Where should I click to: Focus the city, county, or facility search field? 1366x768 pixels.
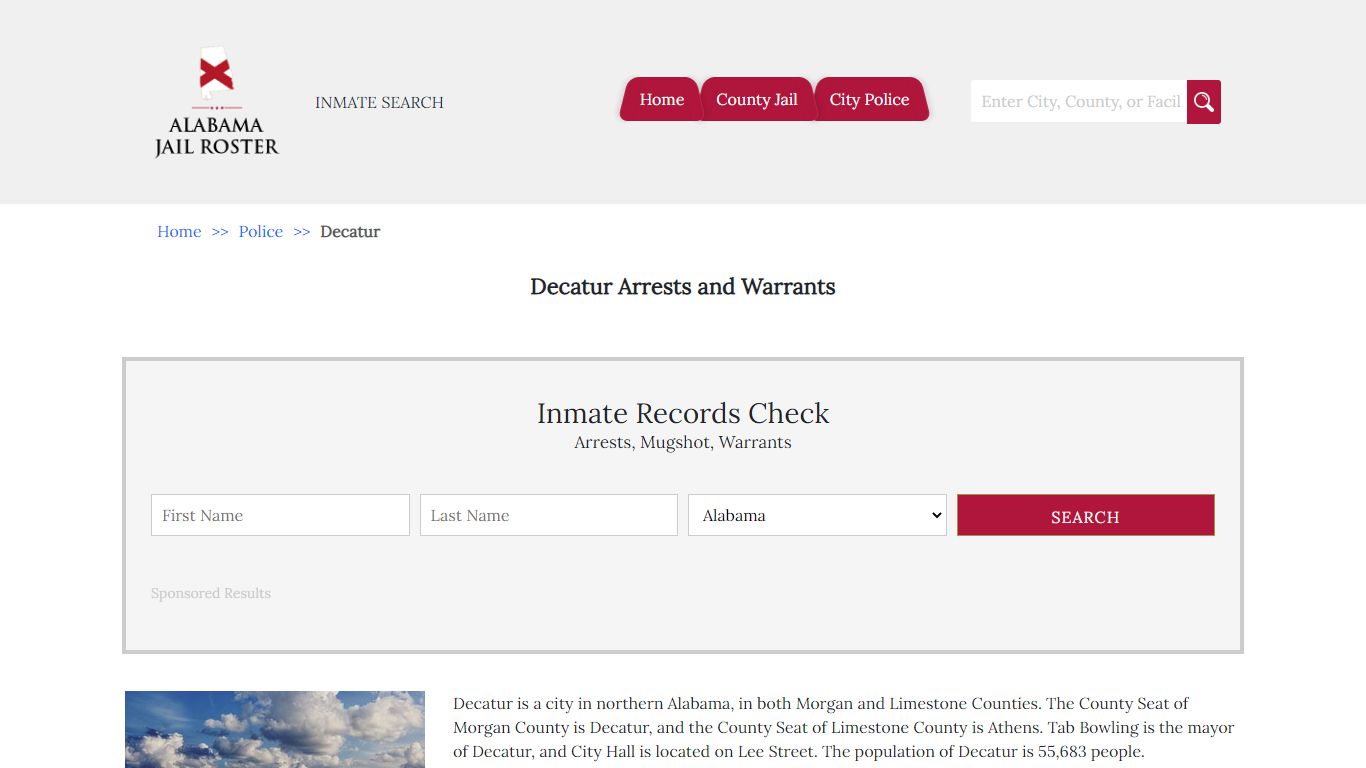(x=1079, y=102)
